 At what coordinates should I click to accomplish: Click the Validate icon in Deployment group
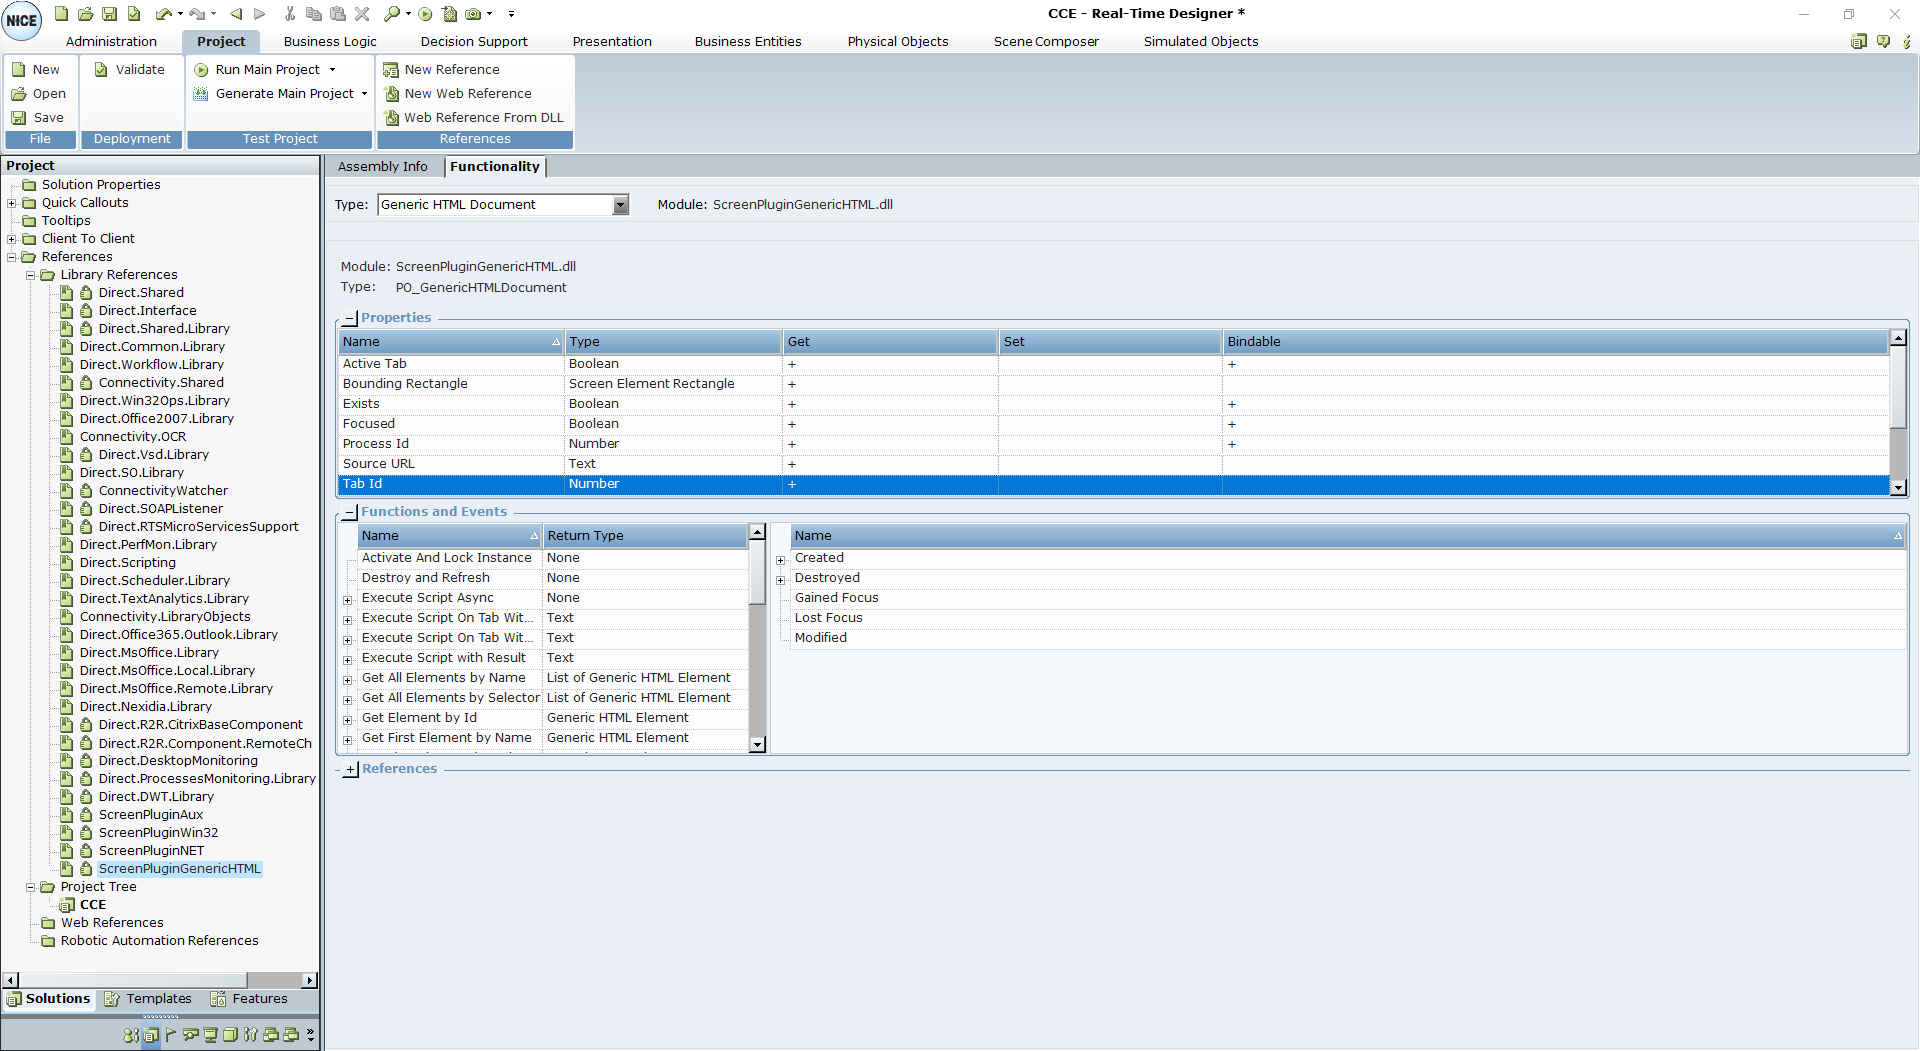click(101, 70)
